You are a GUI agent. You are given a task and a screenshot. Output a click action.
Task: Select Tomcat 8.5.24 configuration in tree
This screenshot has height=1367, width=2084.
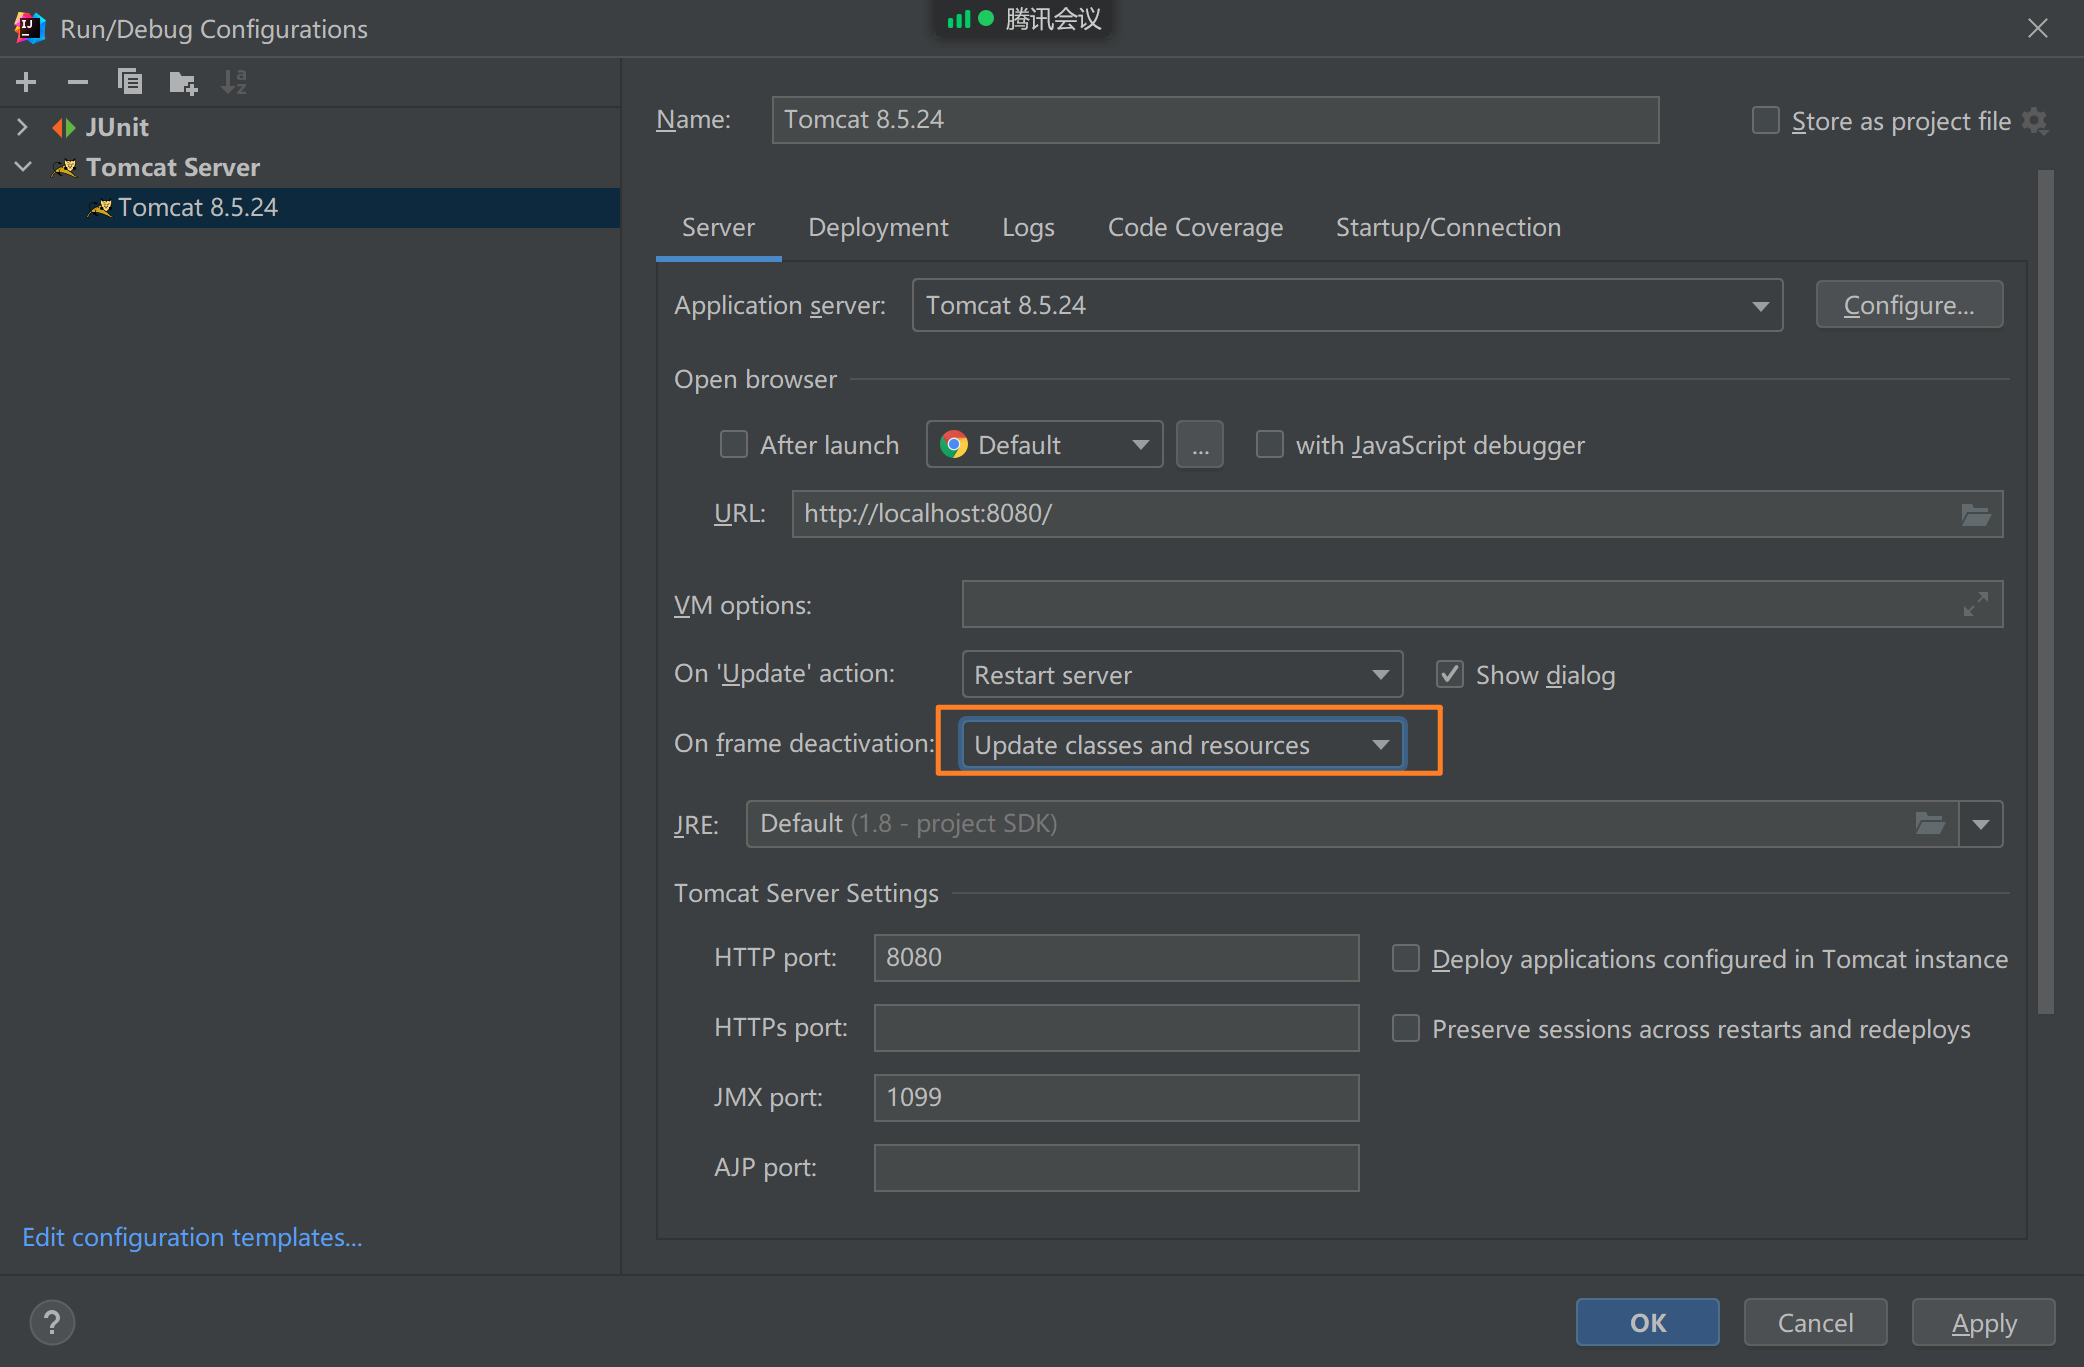pos(310,207)
